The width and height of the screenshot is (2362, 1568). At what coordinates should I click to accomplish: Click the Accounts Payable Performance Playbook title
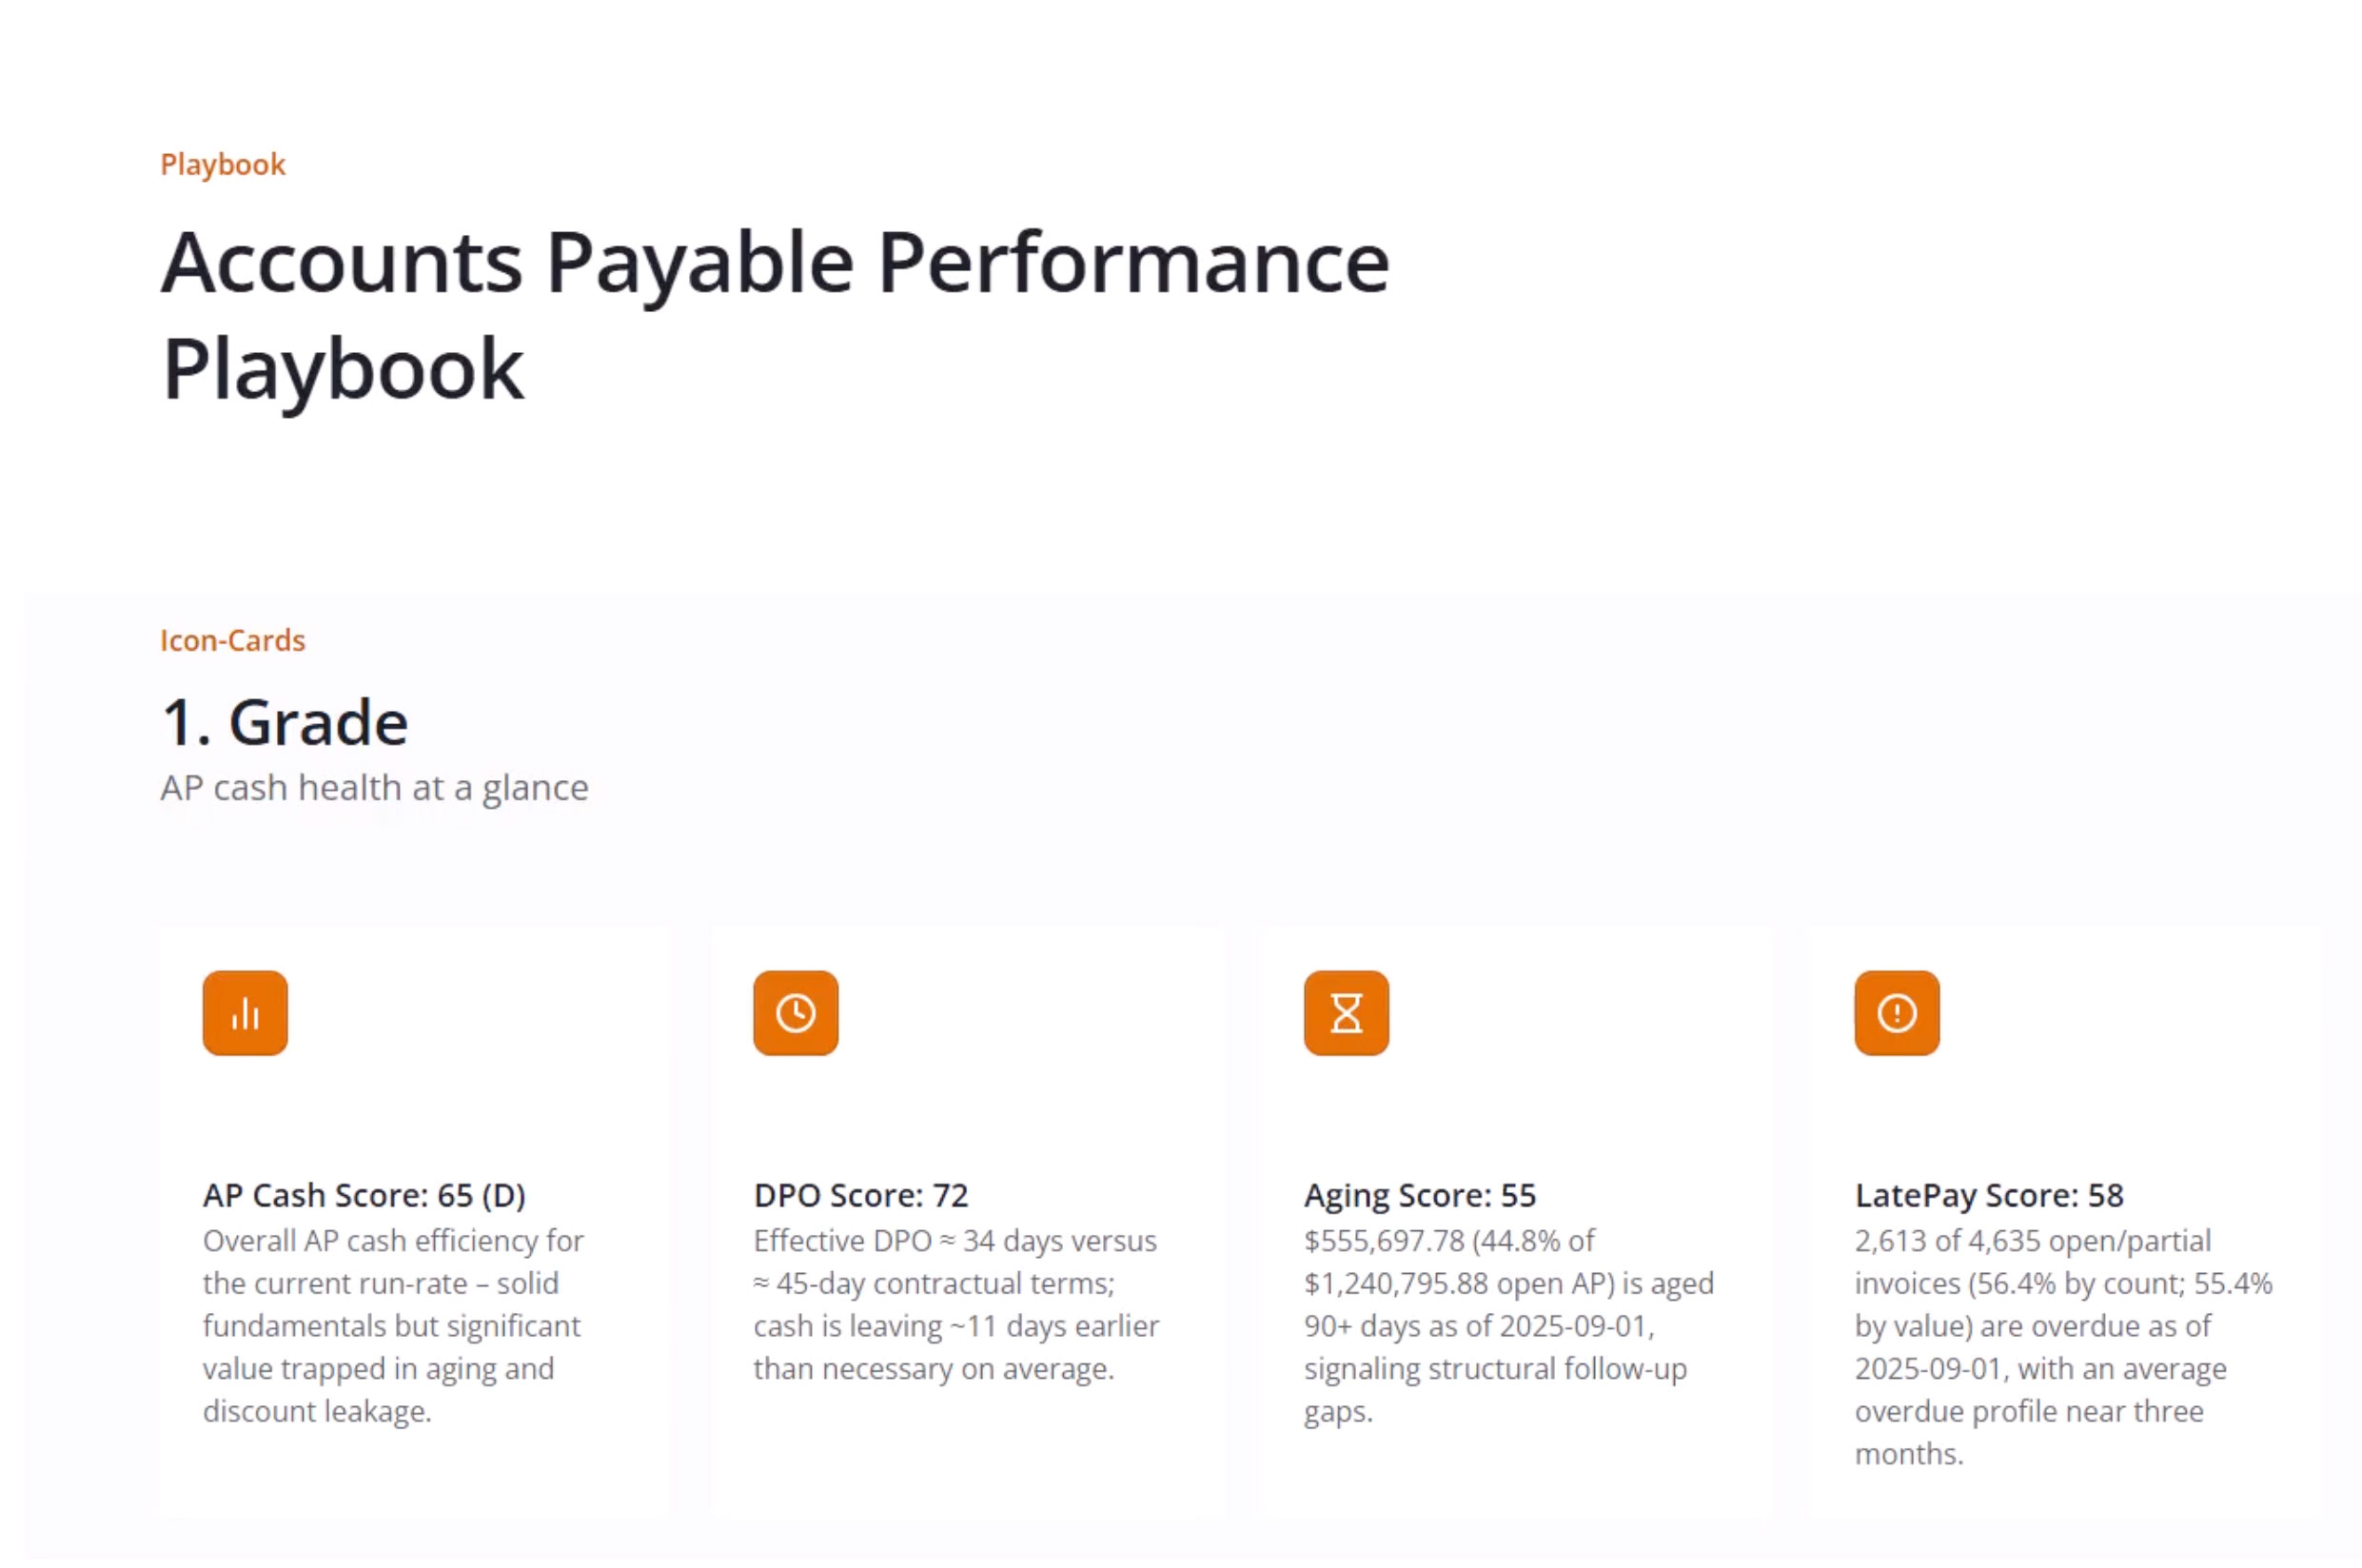775,314
